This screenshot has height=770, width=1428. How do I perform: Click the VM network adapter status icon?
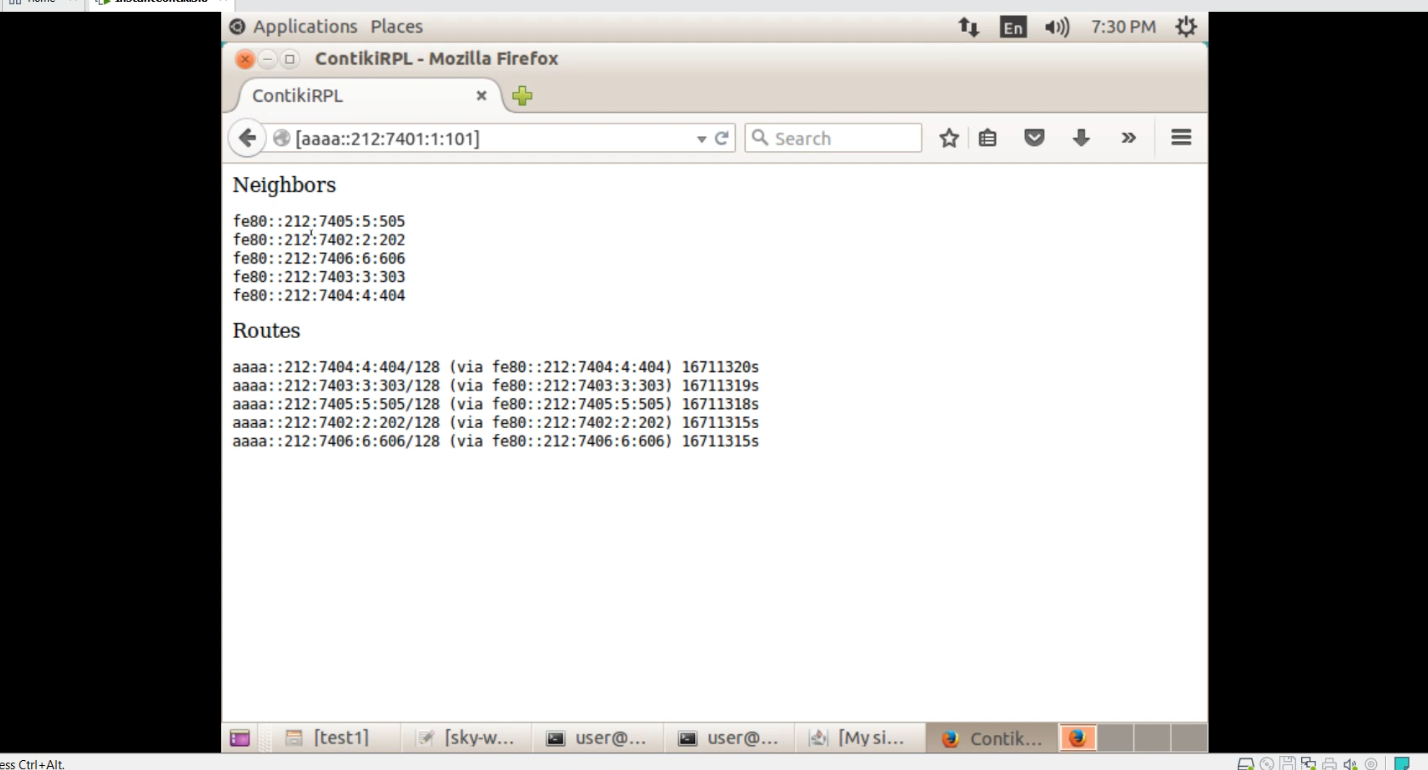pyautogui.click(x=1308, y=764)
